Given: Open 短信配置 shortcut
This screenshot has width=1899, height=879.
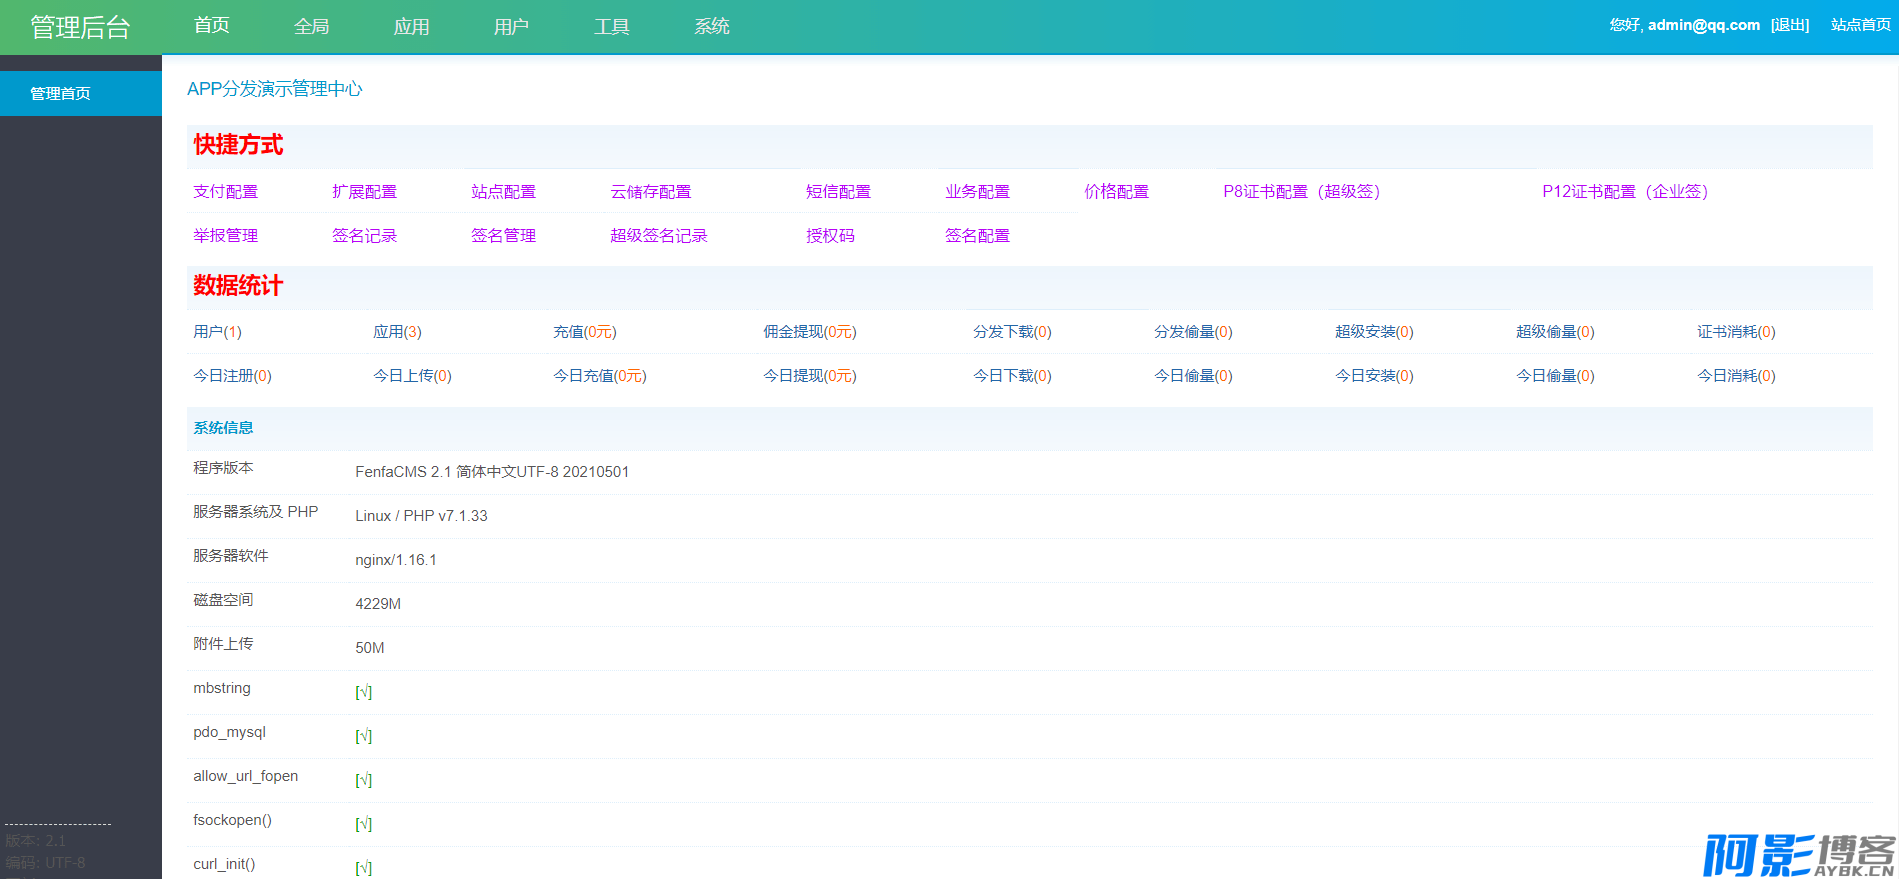Looking at the screenshot, I should coord(838,191).
